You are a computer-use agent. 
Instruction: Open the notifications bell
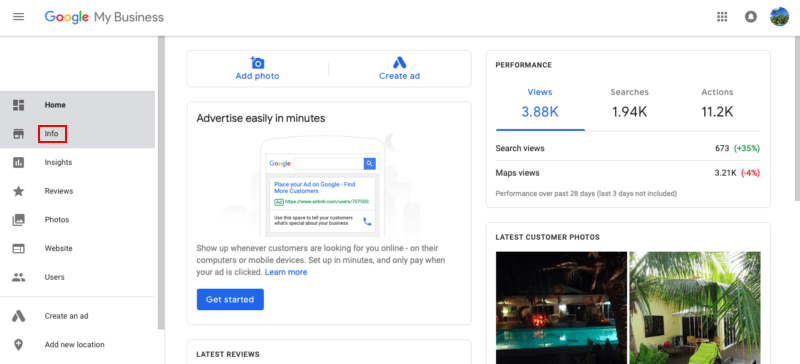(751, 17)
